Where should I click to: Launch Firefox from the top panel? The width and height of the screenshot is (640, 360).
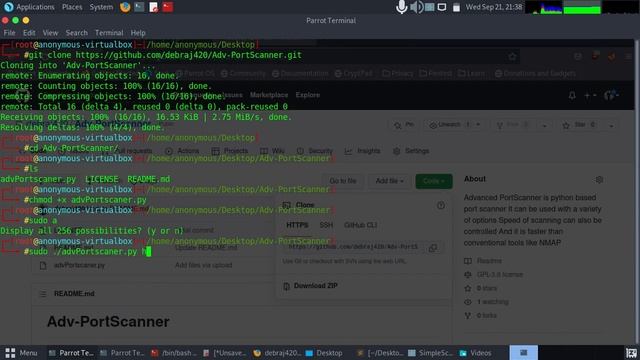125,7
